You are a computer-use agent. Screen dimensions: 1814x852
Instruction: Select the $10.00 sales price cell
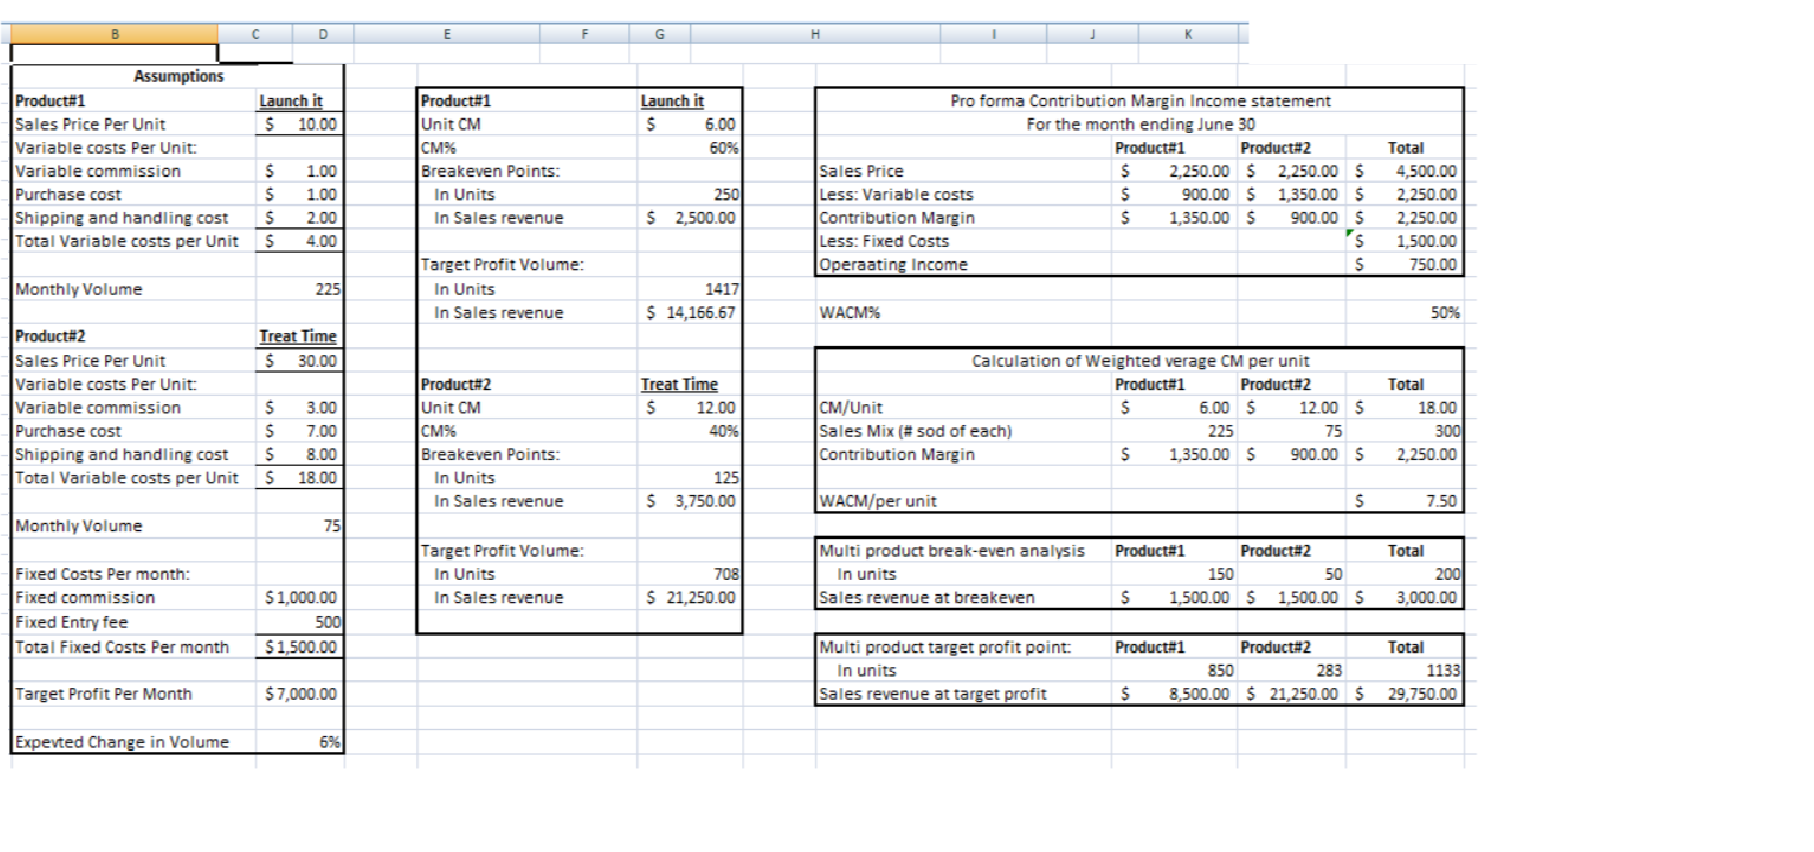pyautogui.click(x=300, y=124)
